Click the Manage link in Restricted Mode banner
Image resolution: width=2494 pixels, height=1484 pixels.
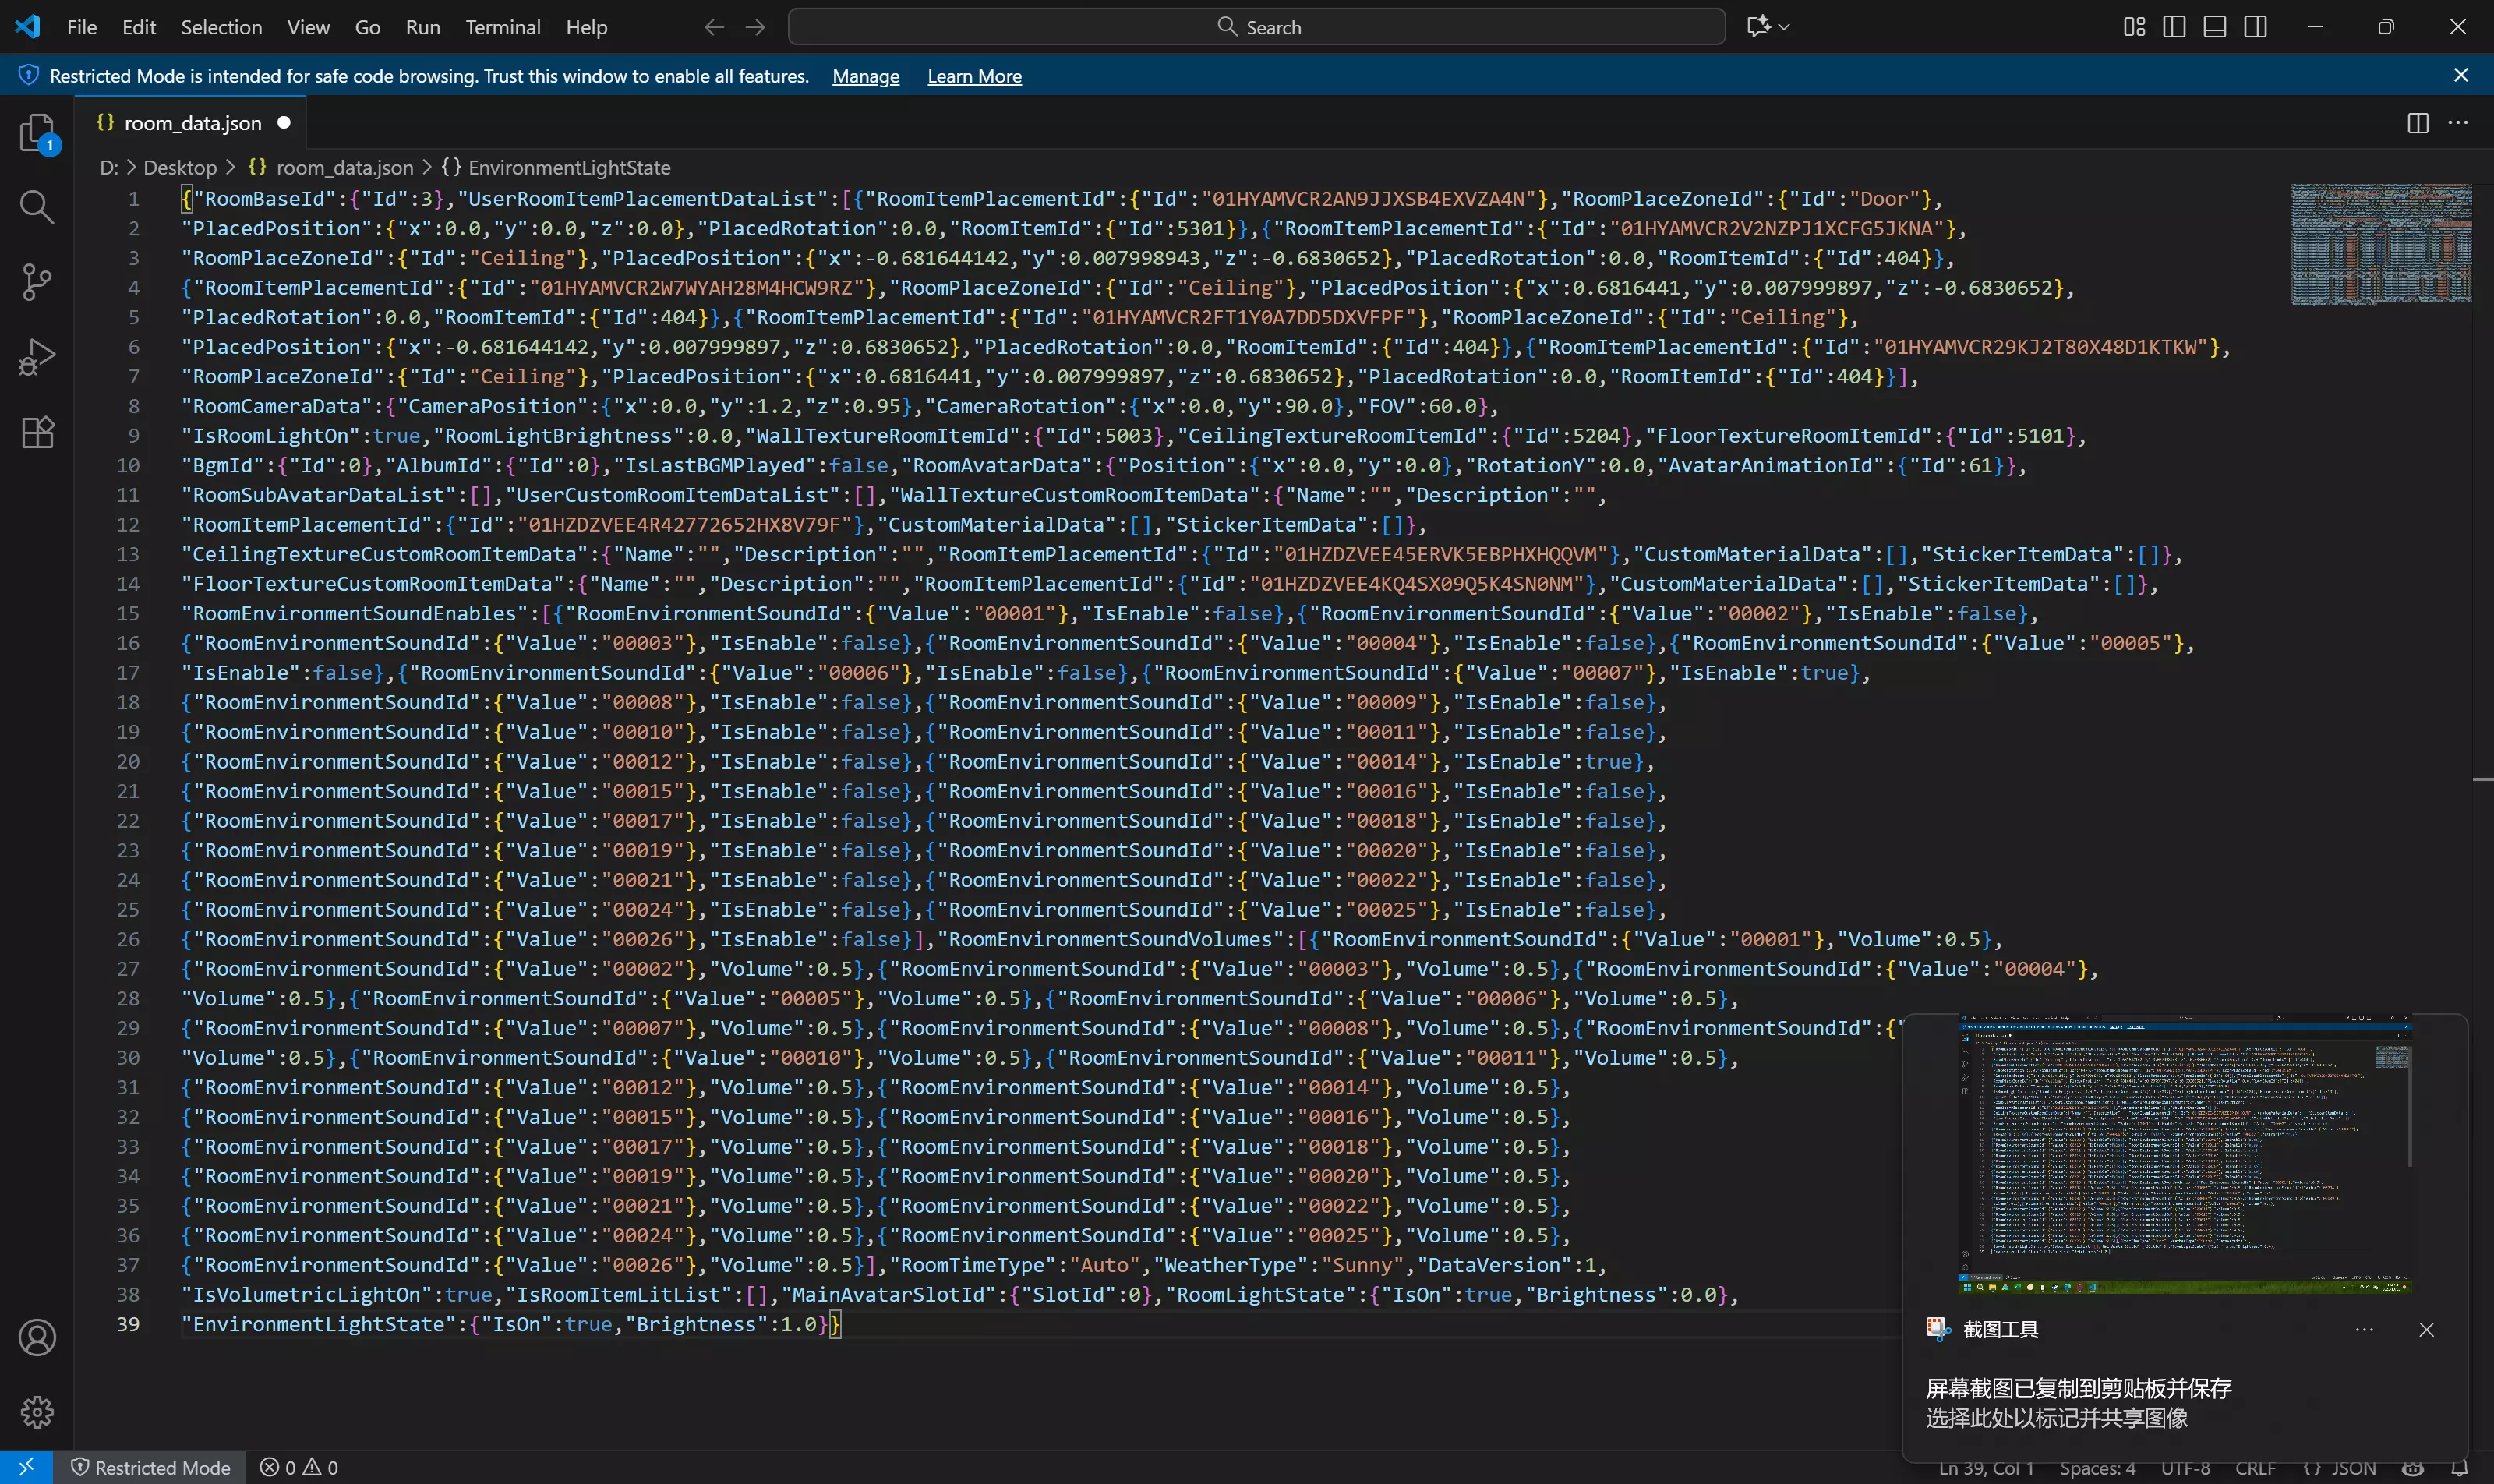[x=865, y=76]
